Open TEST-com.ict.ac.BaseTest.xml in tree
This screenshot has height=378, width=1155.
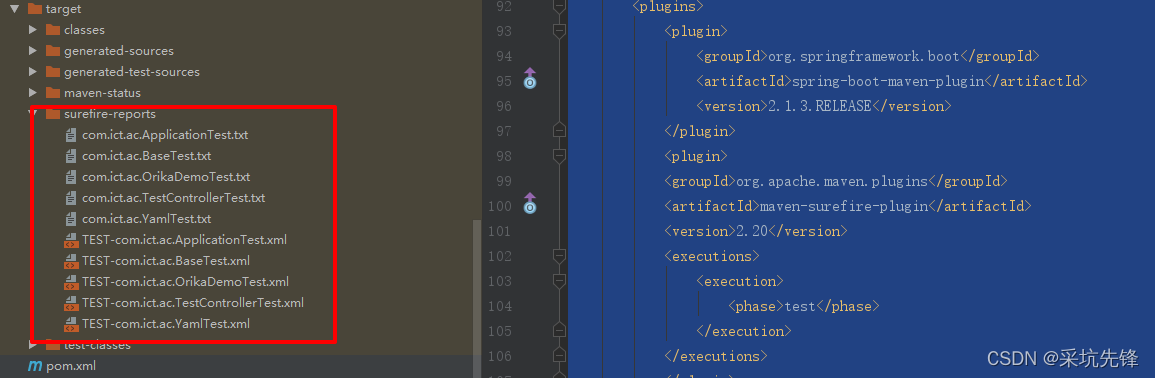coord(166,260)
